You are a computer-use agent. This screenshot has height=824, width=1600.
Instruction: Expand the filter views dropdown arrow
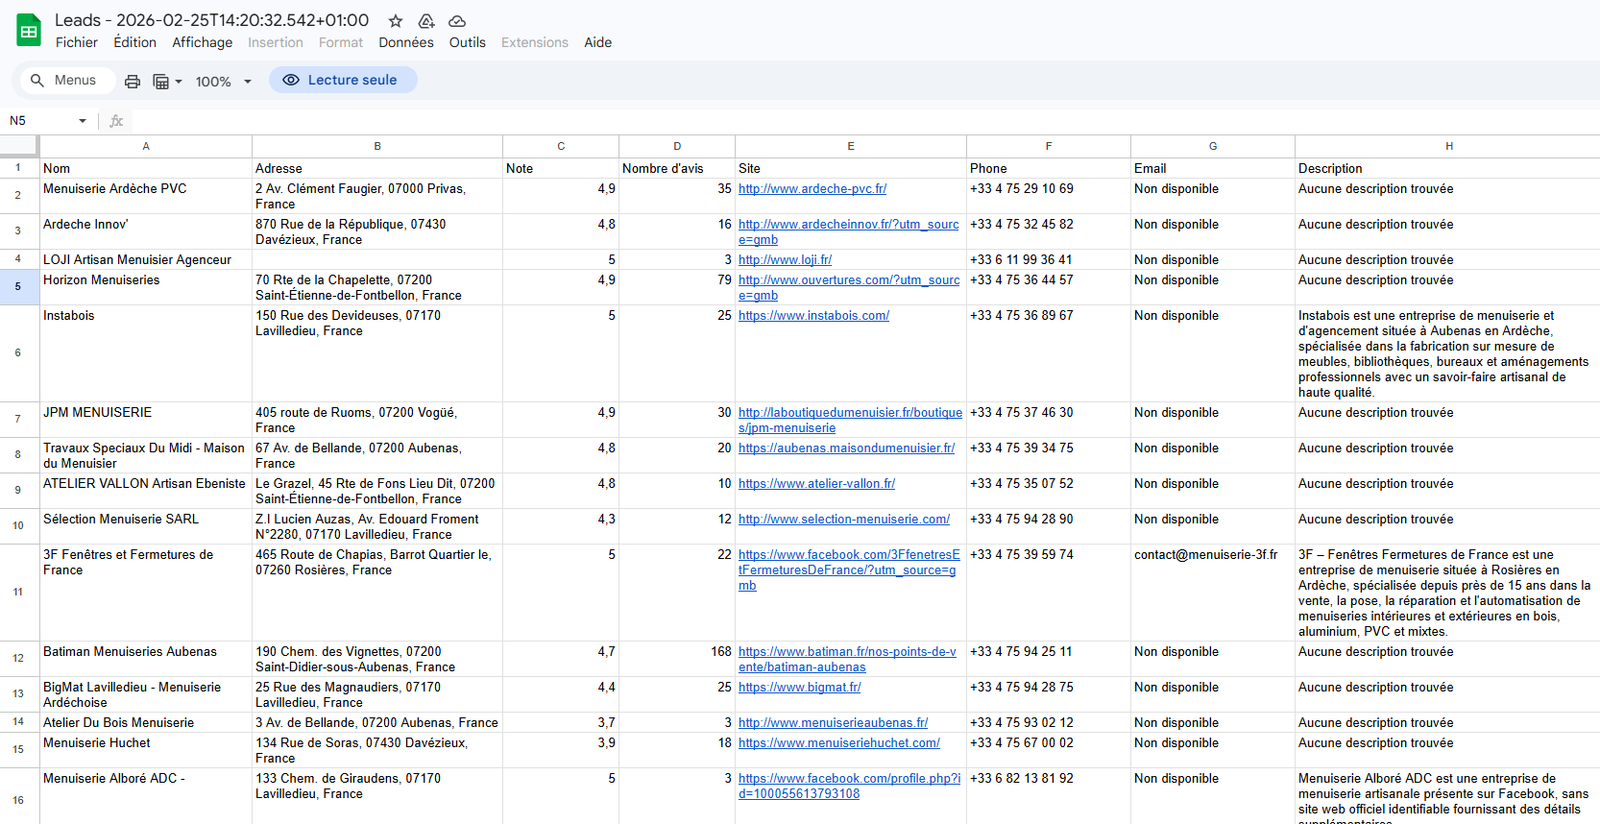[x=179, y=82]
